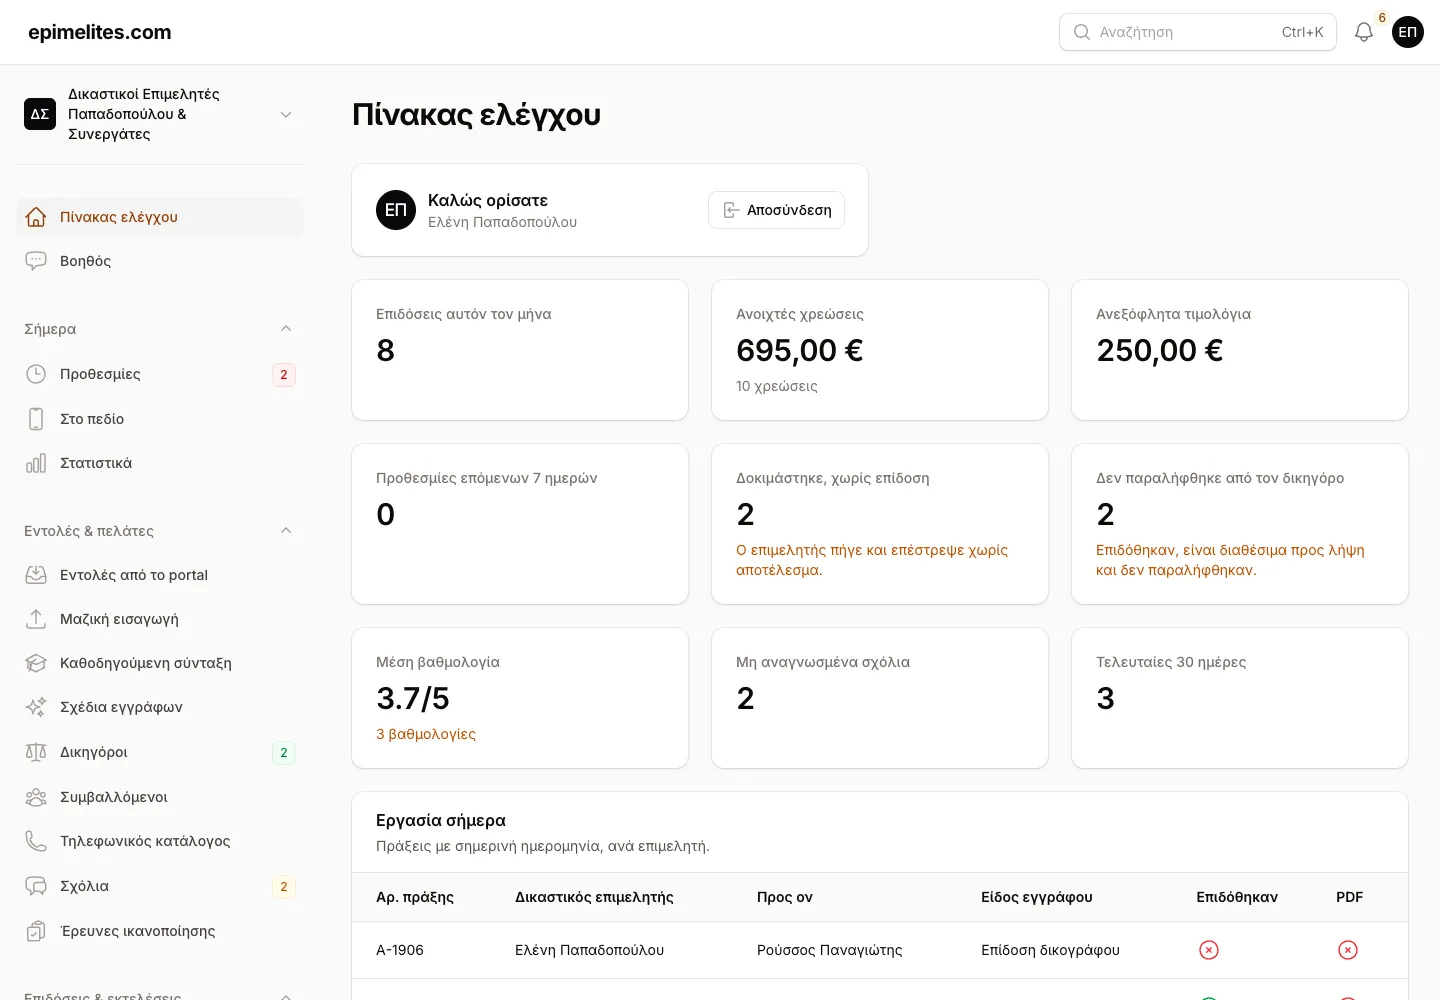Open the Πίνακας ελέγχου menu item
The width and height of the screenshot is (1440, 1000).
click(x=160, y=217)
